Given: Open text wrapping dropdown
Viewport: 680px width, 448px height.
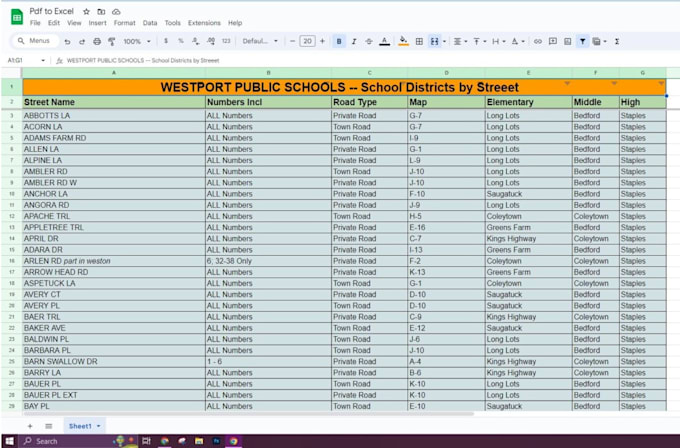Looking at the screenshot, I should (x=498, y=42).
